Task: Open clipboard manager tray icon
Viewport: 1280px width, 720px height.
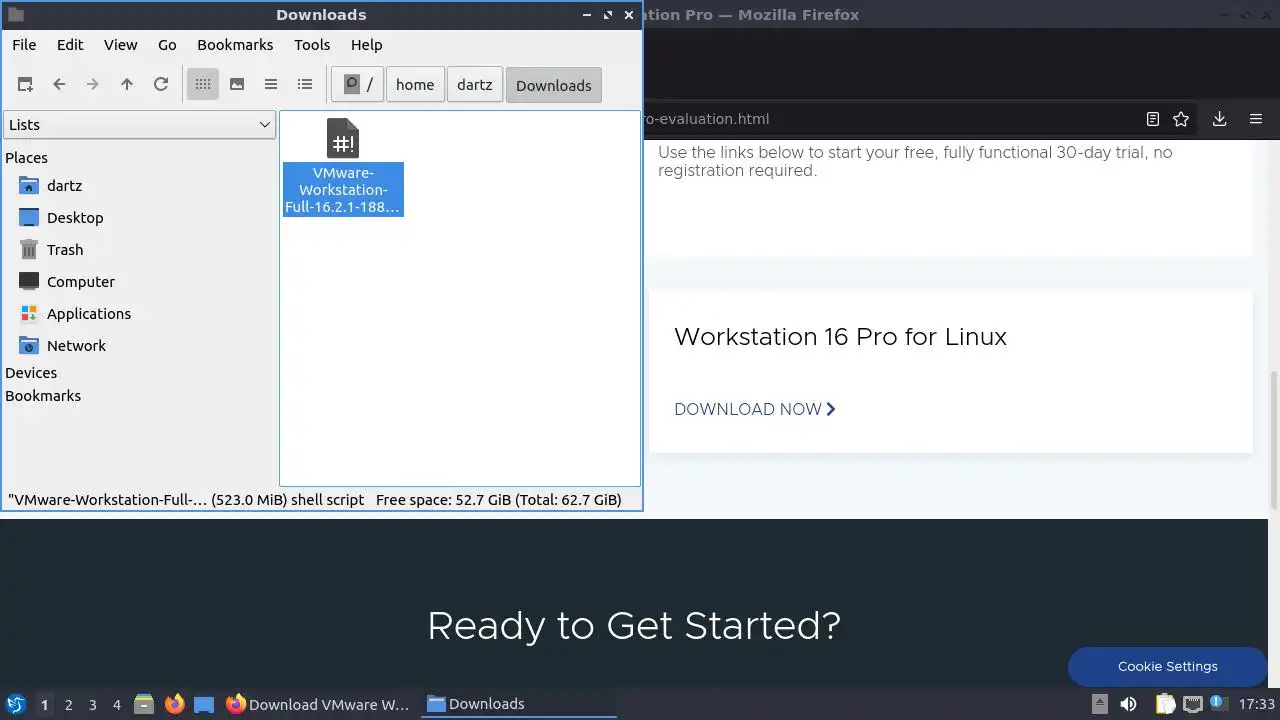Action: point(1166,704)
